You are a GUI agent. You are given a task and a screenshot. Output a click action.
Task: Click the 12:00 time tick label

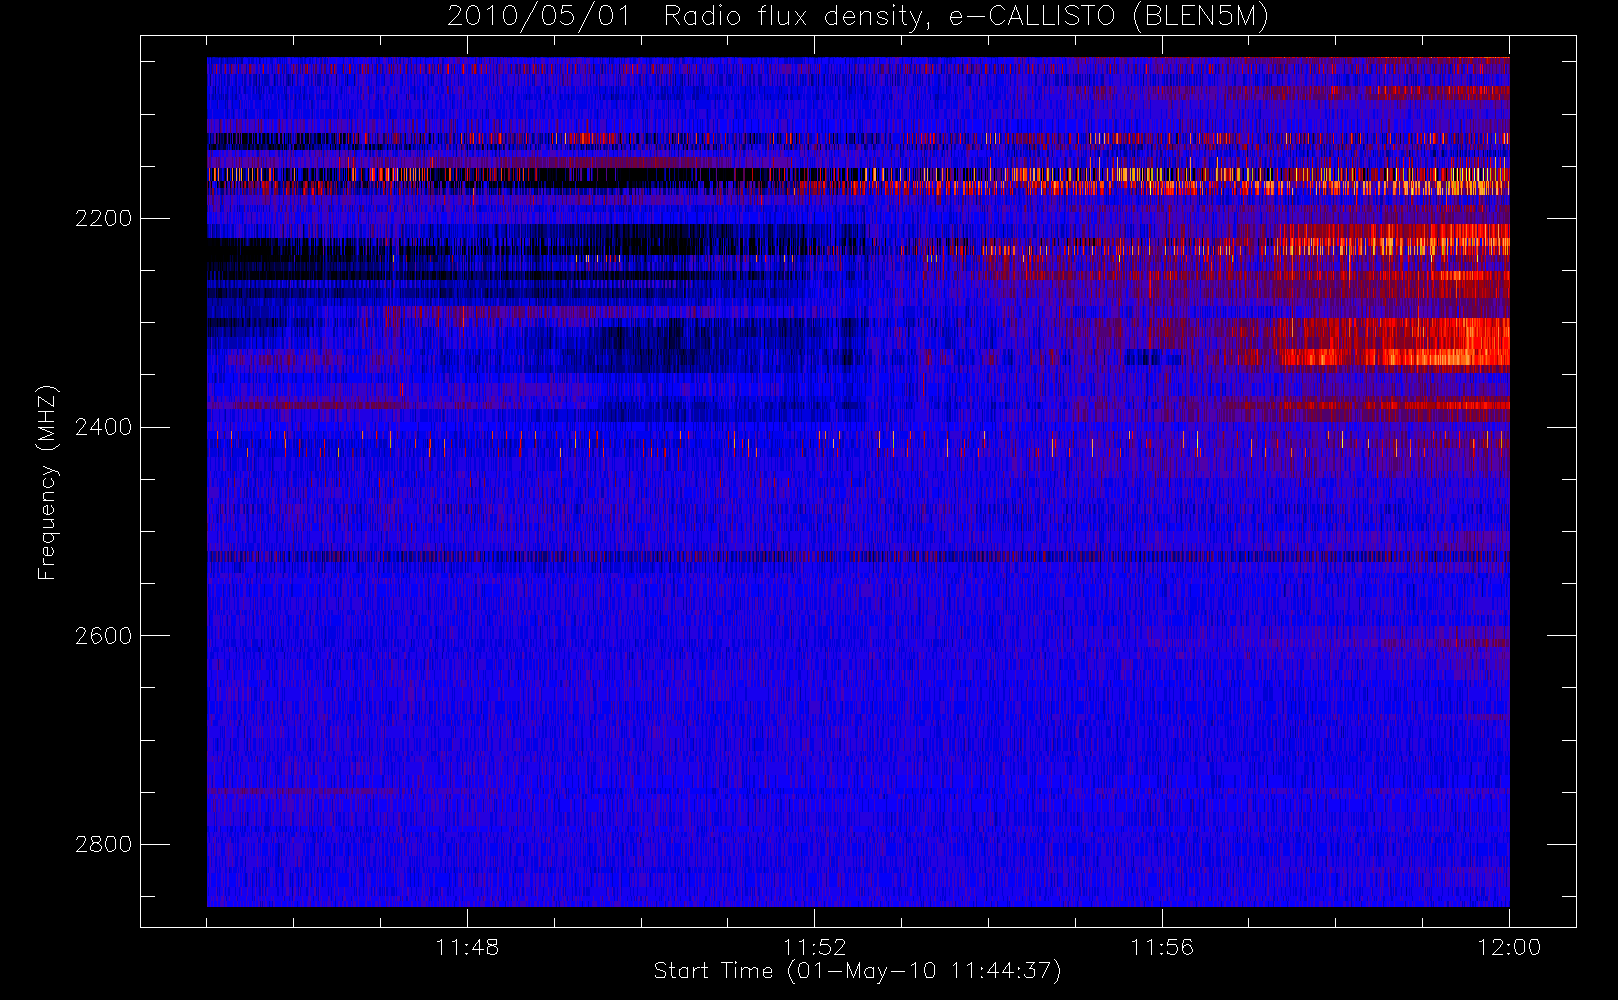(1509, 947)
